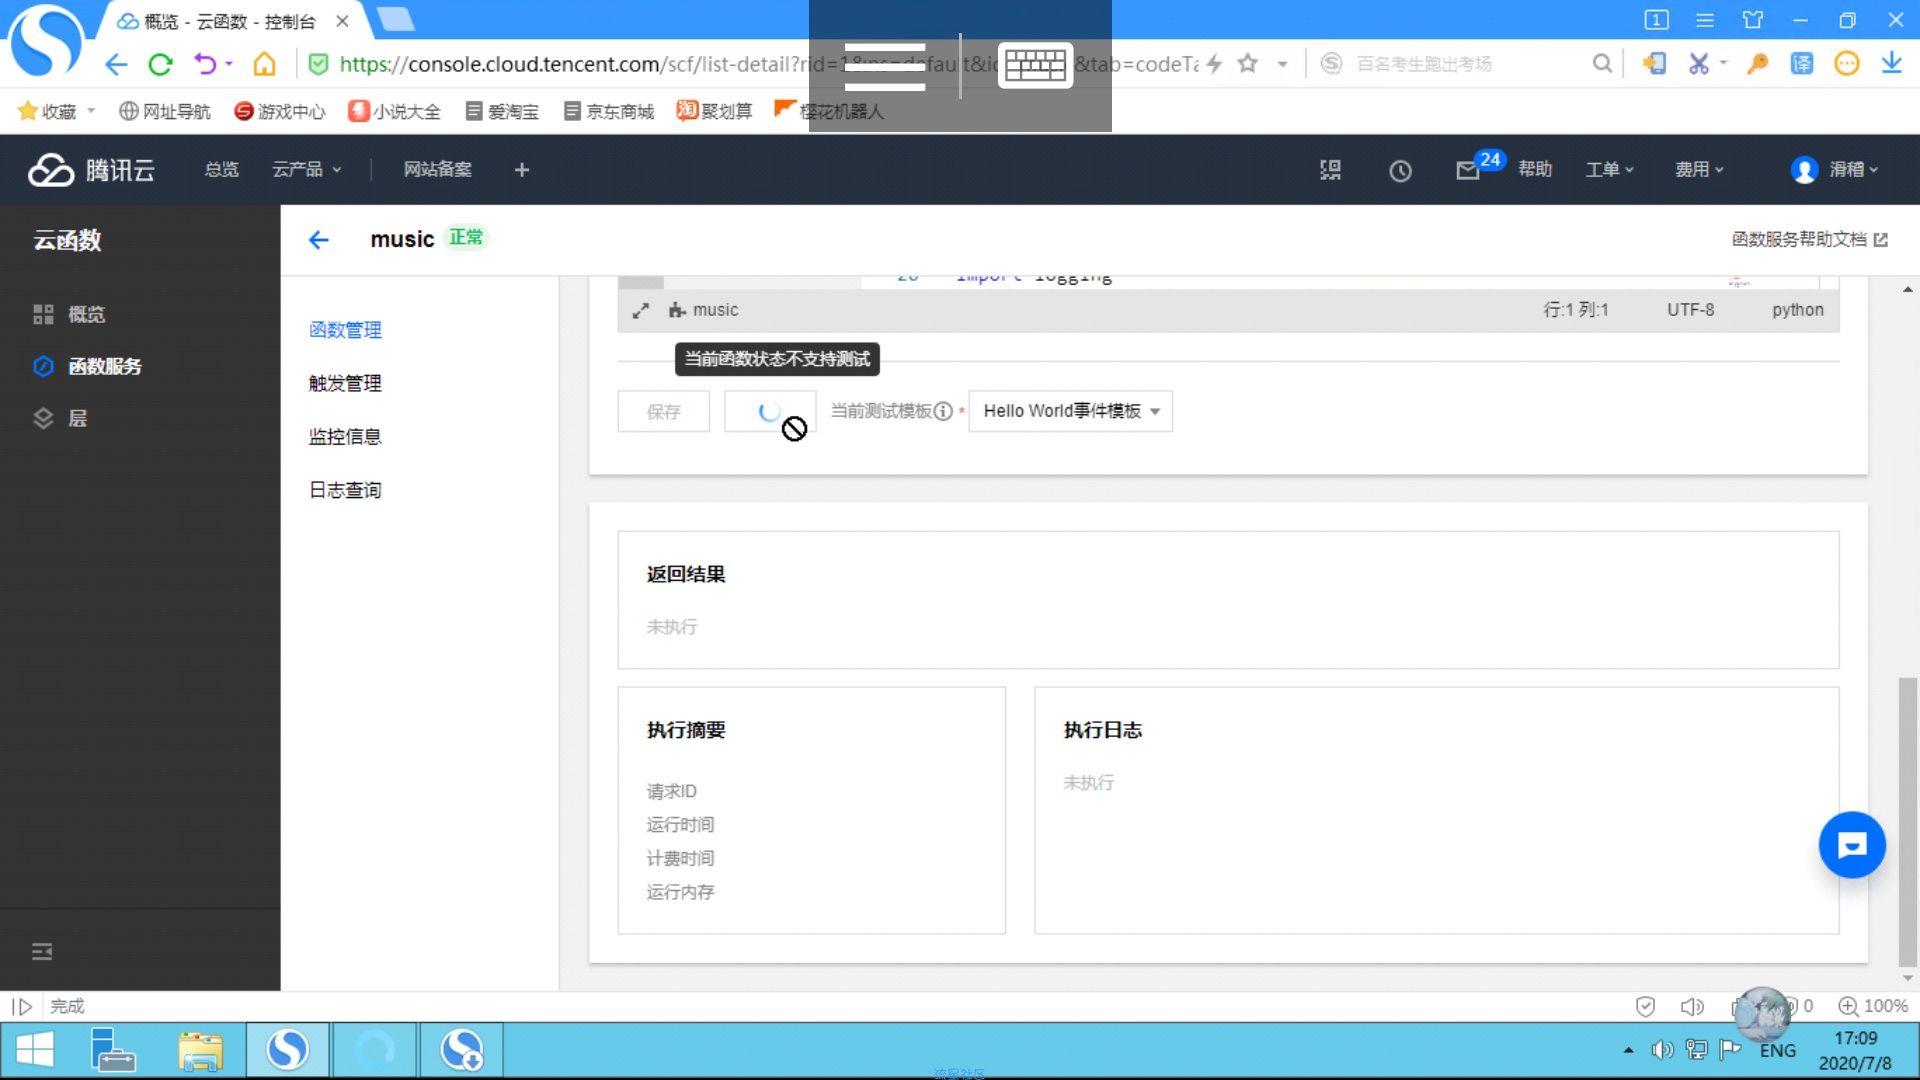Screen dimensions: 1920x1080
Task: Click the browser home icon
Action: pyautogui.click(x=264, y=65)
